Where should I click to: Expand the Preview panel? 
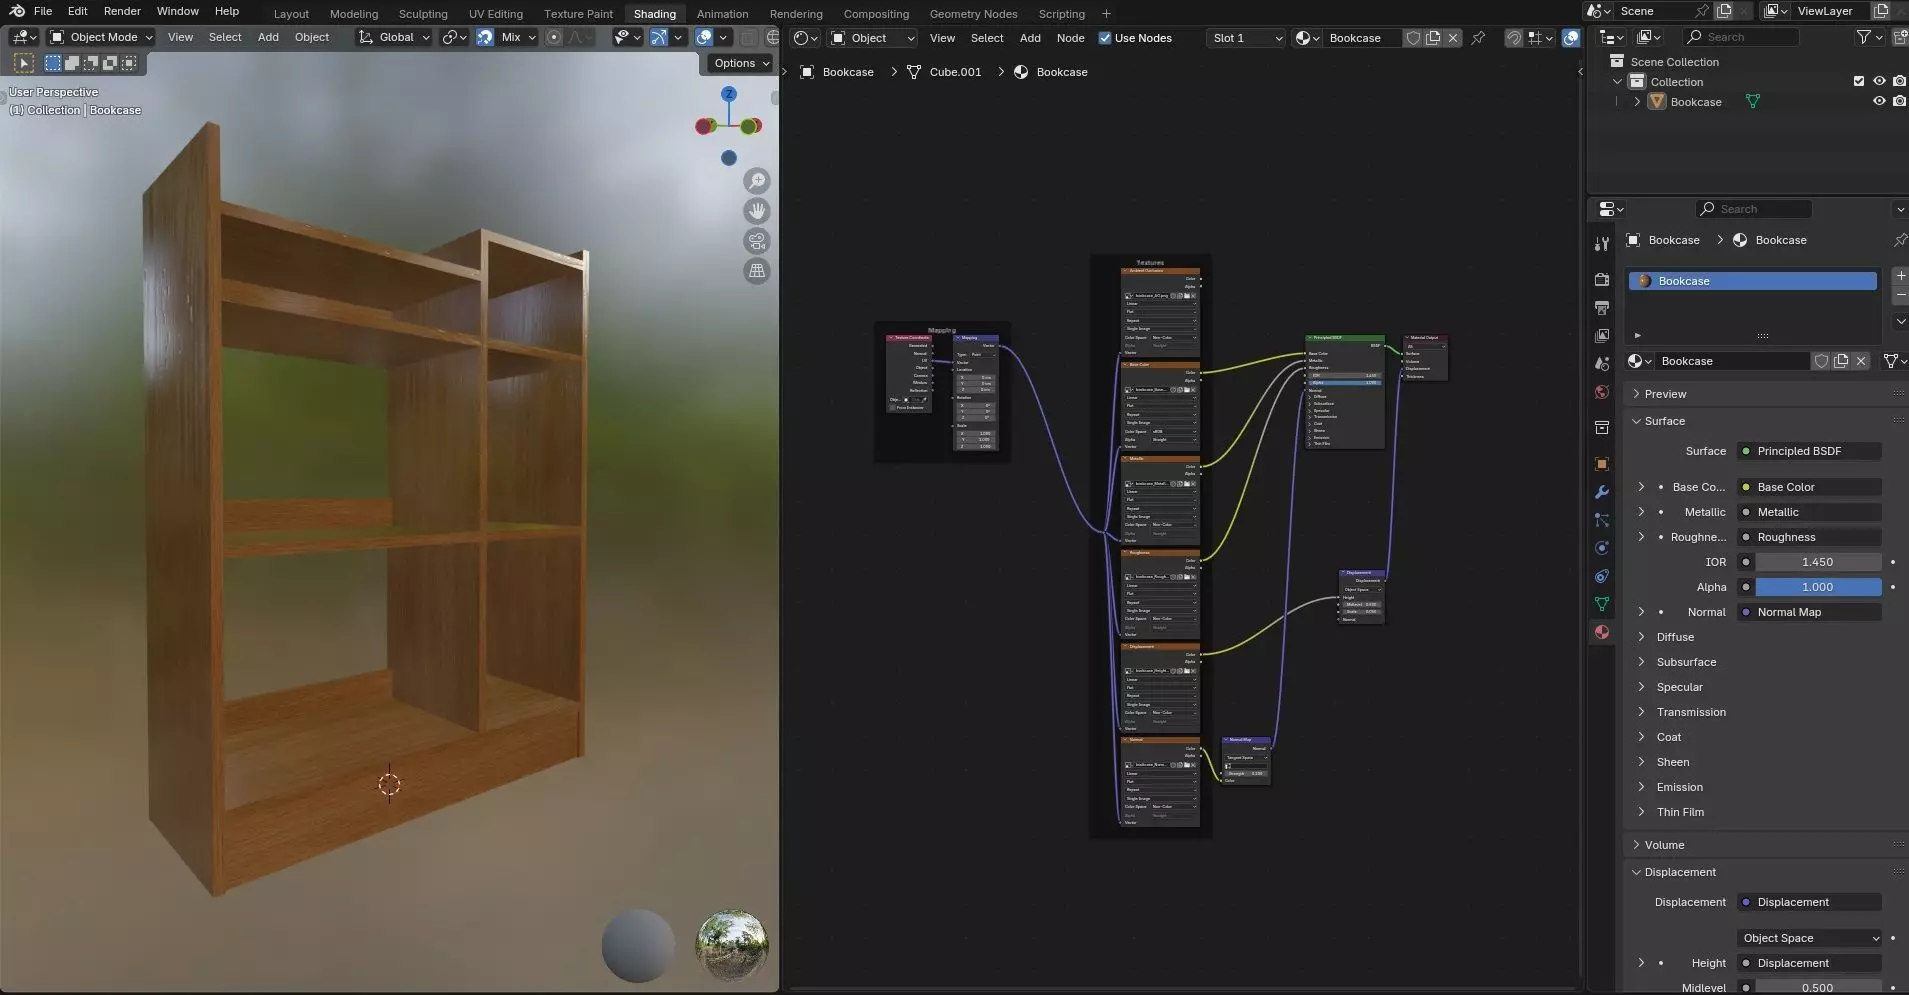click(x=1666, y=394)
